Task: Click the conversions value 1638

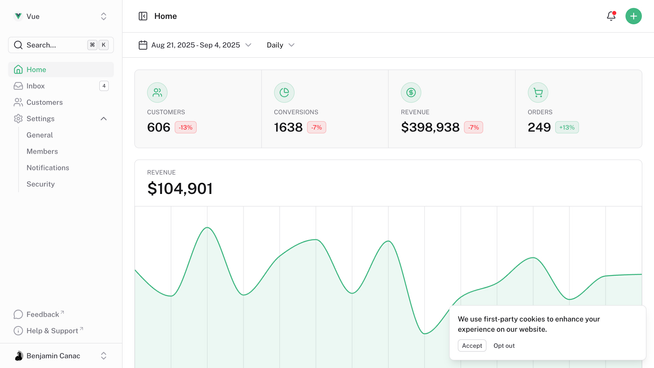Action: pyautogui.click(x=288, y=127)
